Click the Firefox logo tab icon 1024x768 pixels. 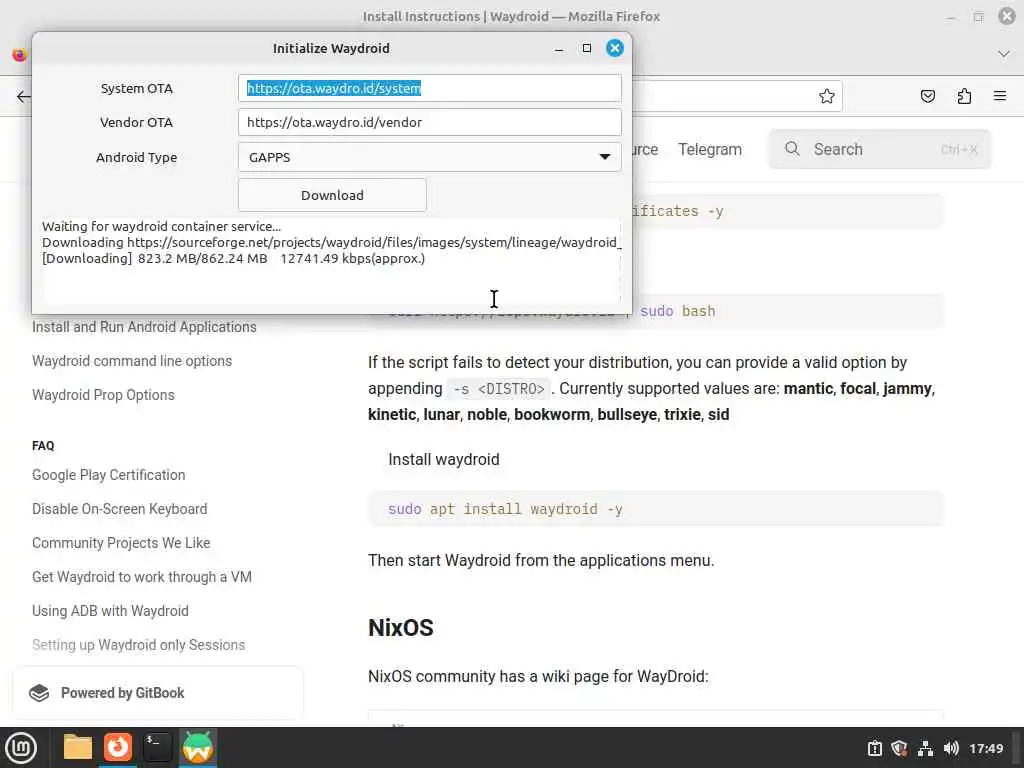pos(20,55)
